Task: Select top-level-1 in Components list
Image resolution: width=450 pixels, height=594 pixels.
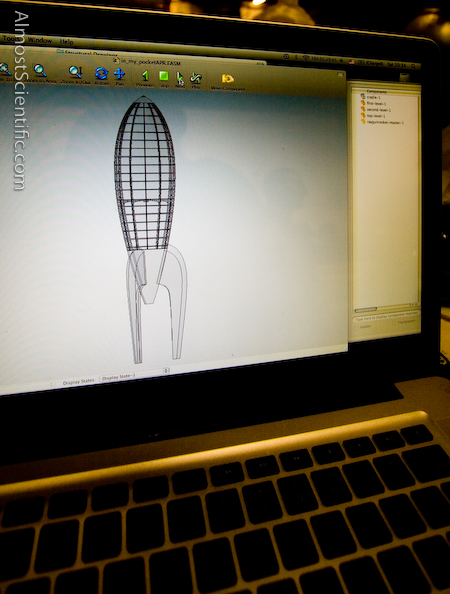Action: click(376, 116)
